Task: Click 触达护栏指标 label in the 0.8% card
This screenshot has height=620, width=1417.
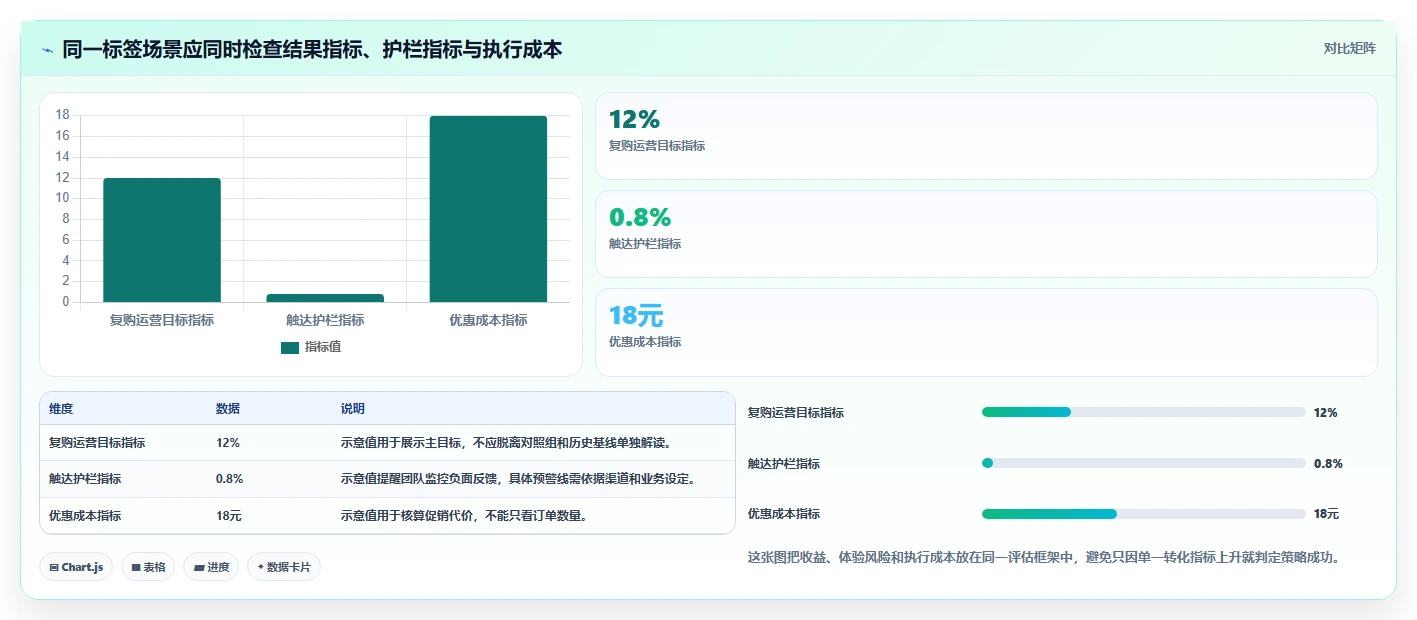Action: tap(645, 244)
